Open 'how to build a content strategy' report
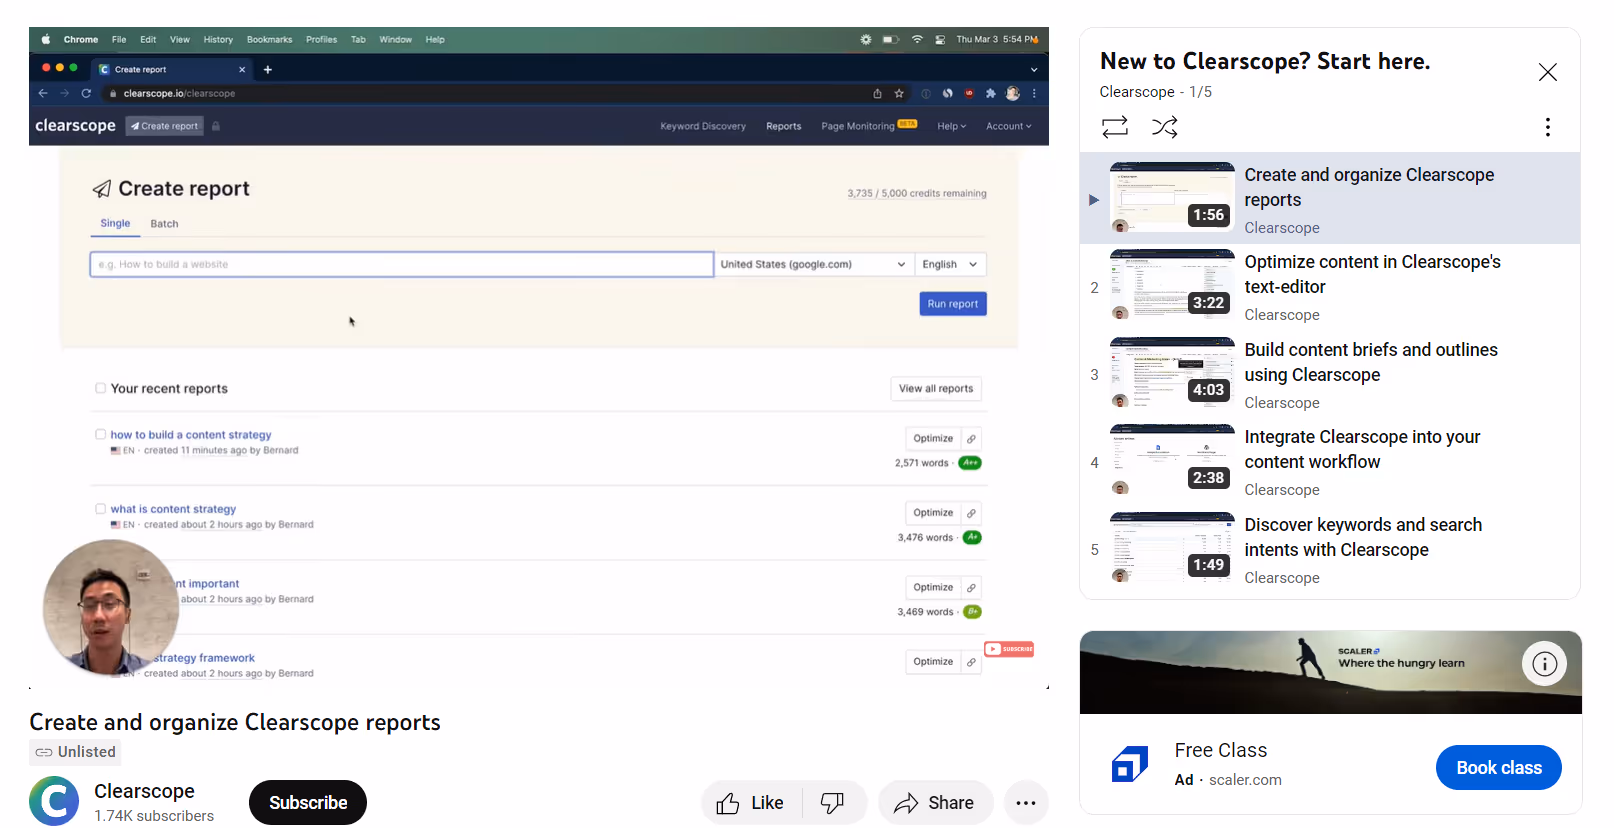The width and height of the screenshot is (1614, 828). point(191,435)
